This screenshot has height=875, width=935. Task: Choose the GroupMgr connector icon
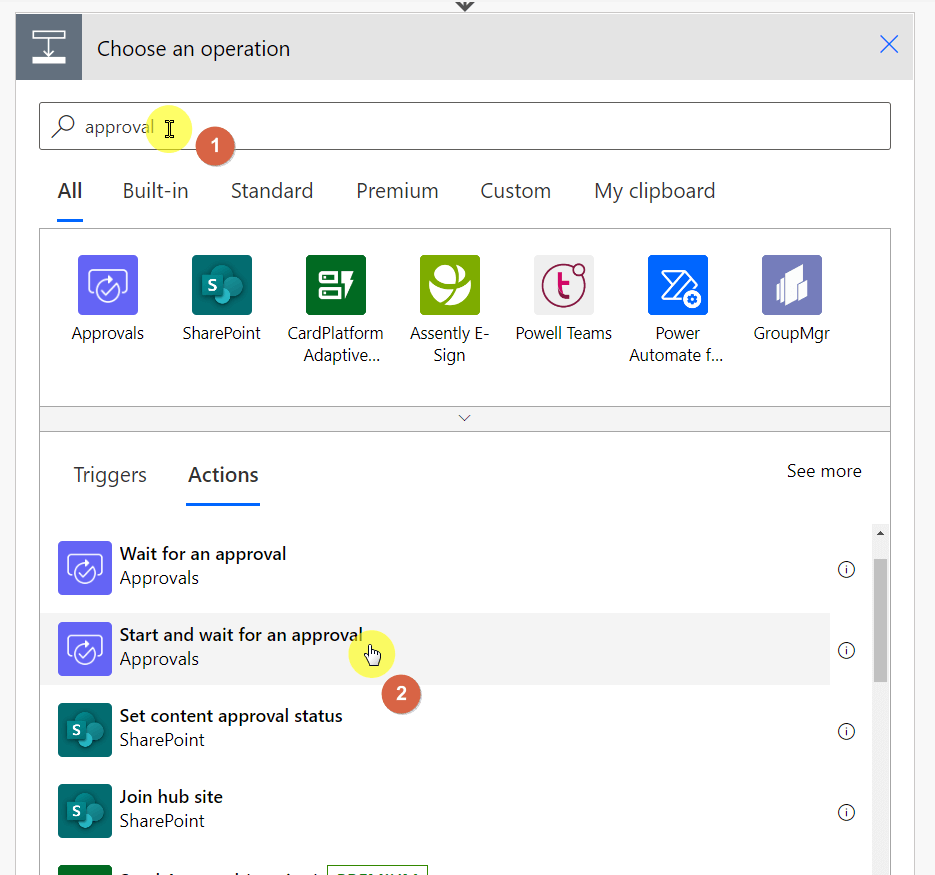792,285
